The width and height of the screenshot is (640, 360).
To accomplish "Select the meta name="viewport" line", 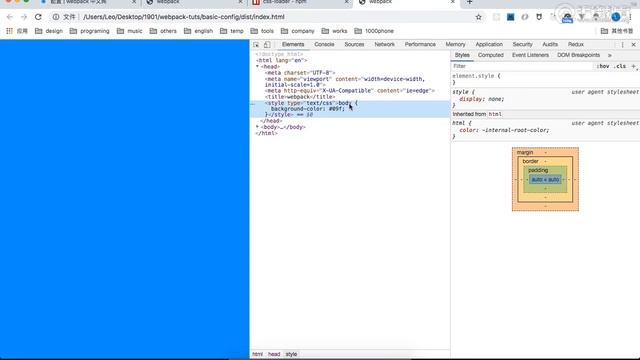I will 345,82.
